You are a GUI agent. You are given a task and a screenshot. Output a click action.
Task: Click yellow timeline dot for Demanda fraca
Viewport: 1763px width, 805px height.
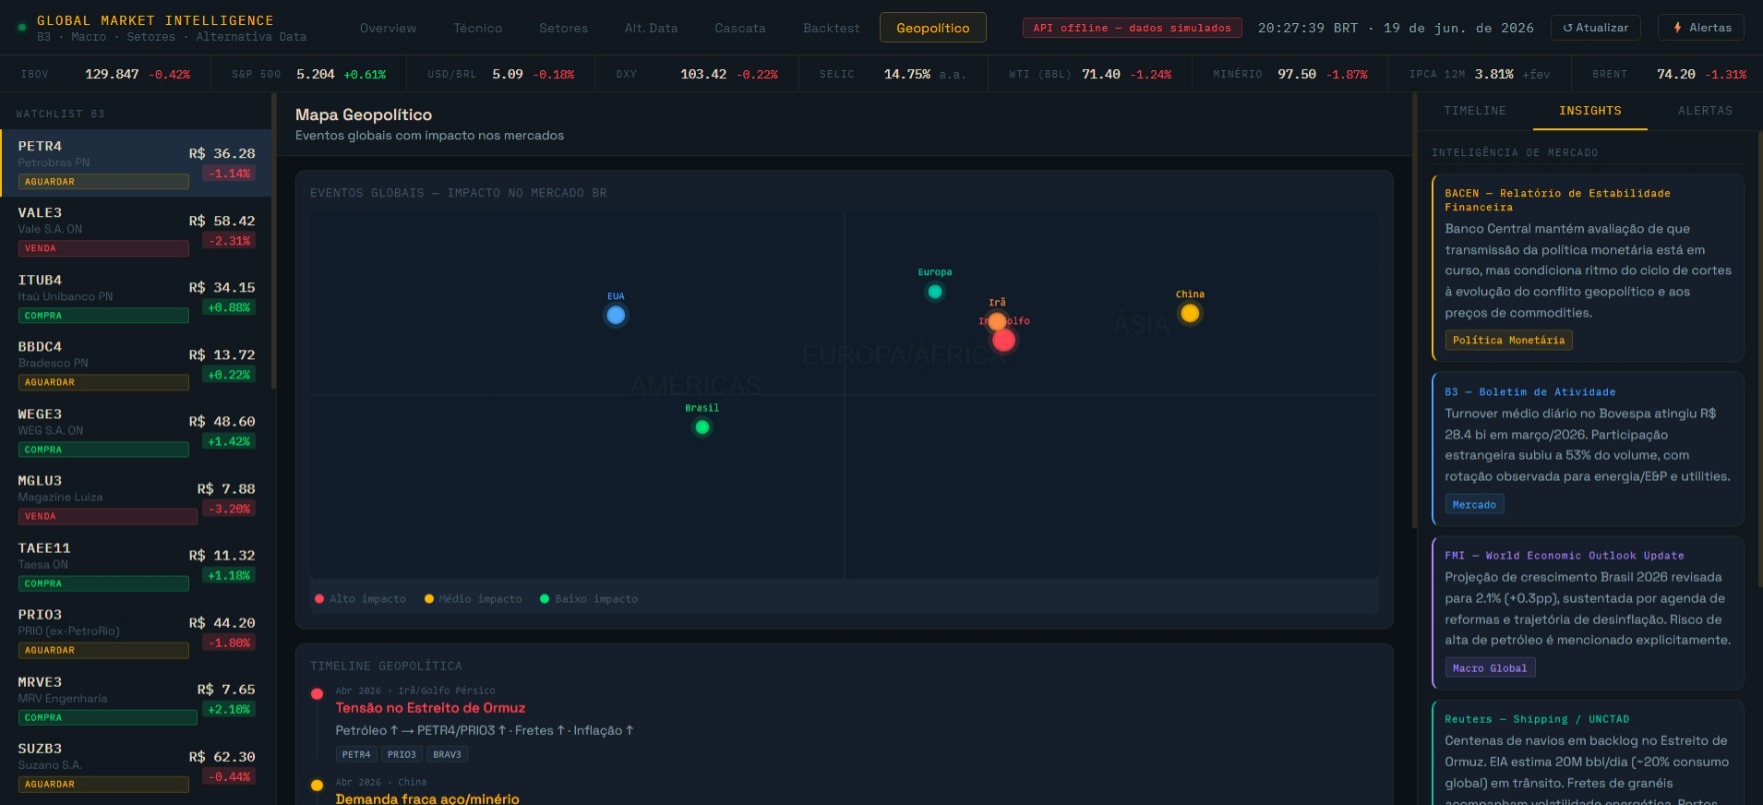(317, 786)
